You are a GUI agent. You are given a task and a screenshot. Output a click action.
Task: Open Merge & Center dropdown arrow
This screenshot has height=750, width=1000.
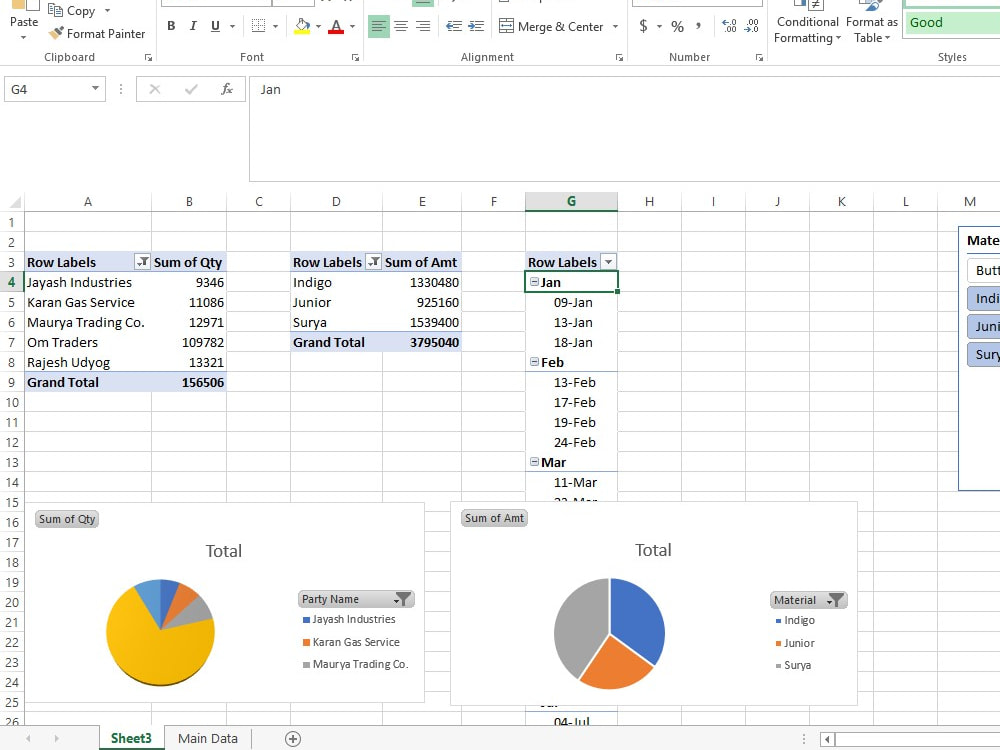[x=615, y=26]
